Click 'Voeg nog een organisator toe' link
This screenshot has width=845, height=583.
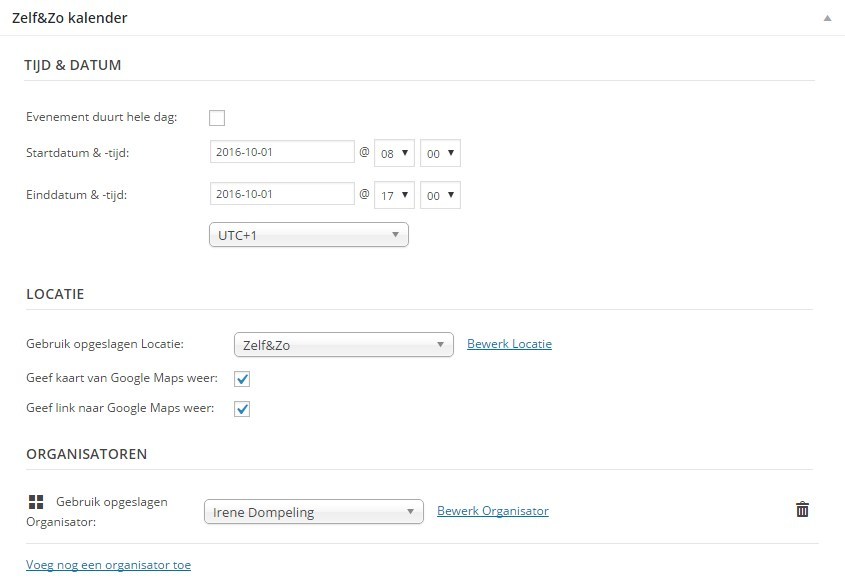click(108, 565)
